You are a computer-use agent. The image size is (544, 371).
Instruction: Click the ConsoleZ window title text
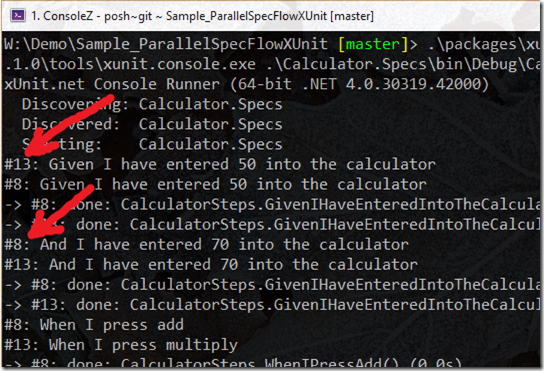coord(202,16)
